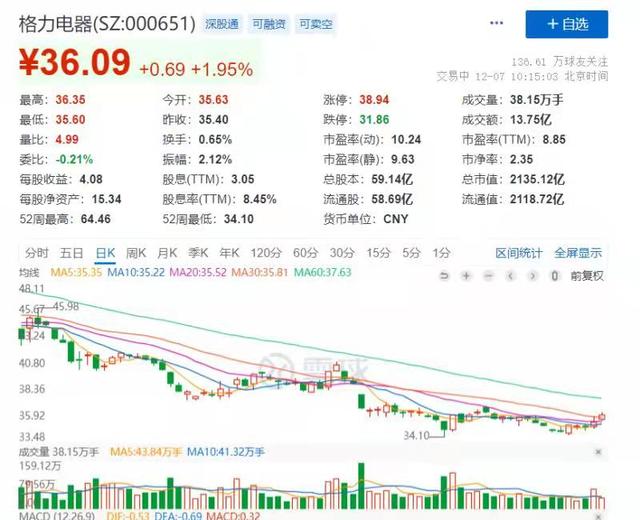This screenshot has height=520, width=640.
Task: Close the 成交量 volume indicator panel
Action: click(598, 452)
